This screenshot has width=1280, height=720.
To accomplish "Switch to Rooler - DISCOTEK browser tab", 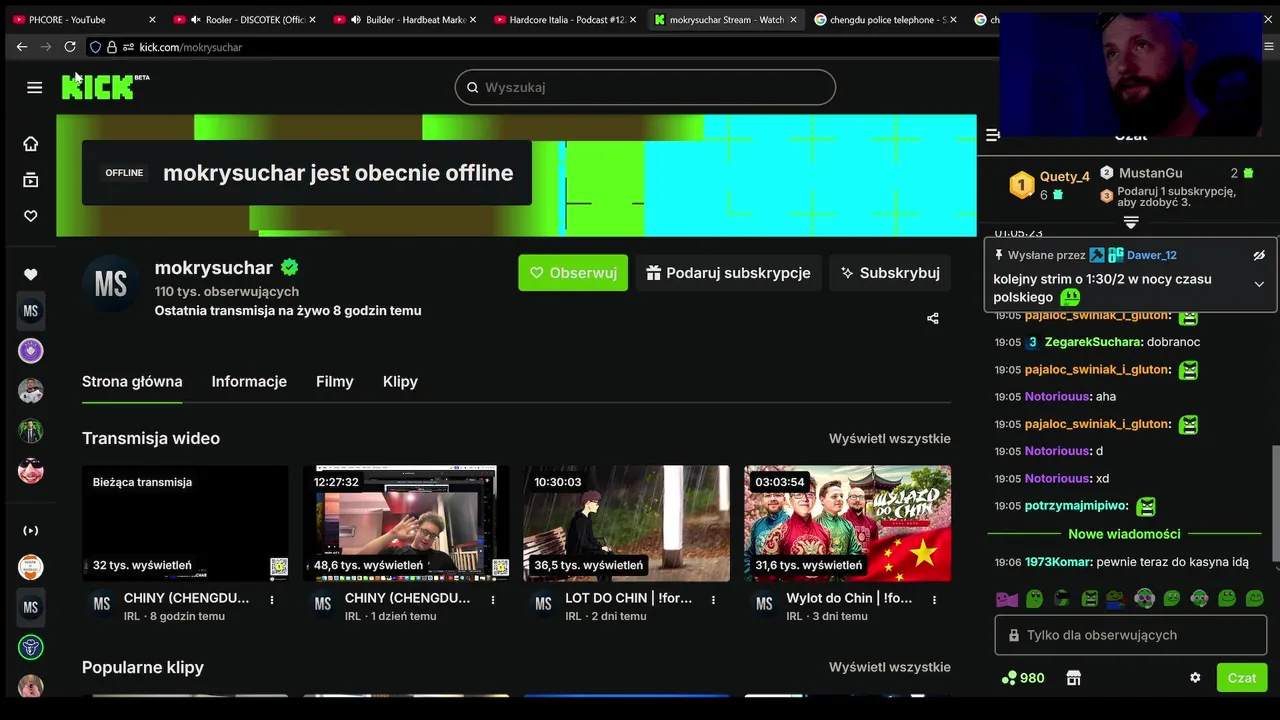I will click(245, 19).
